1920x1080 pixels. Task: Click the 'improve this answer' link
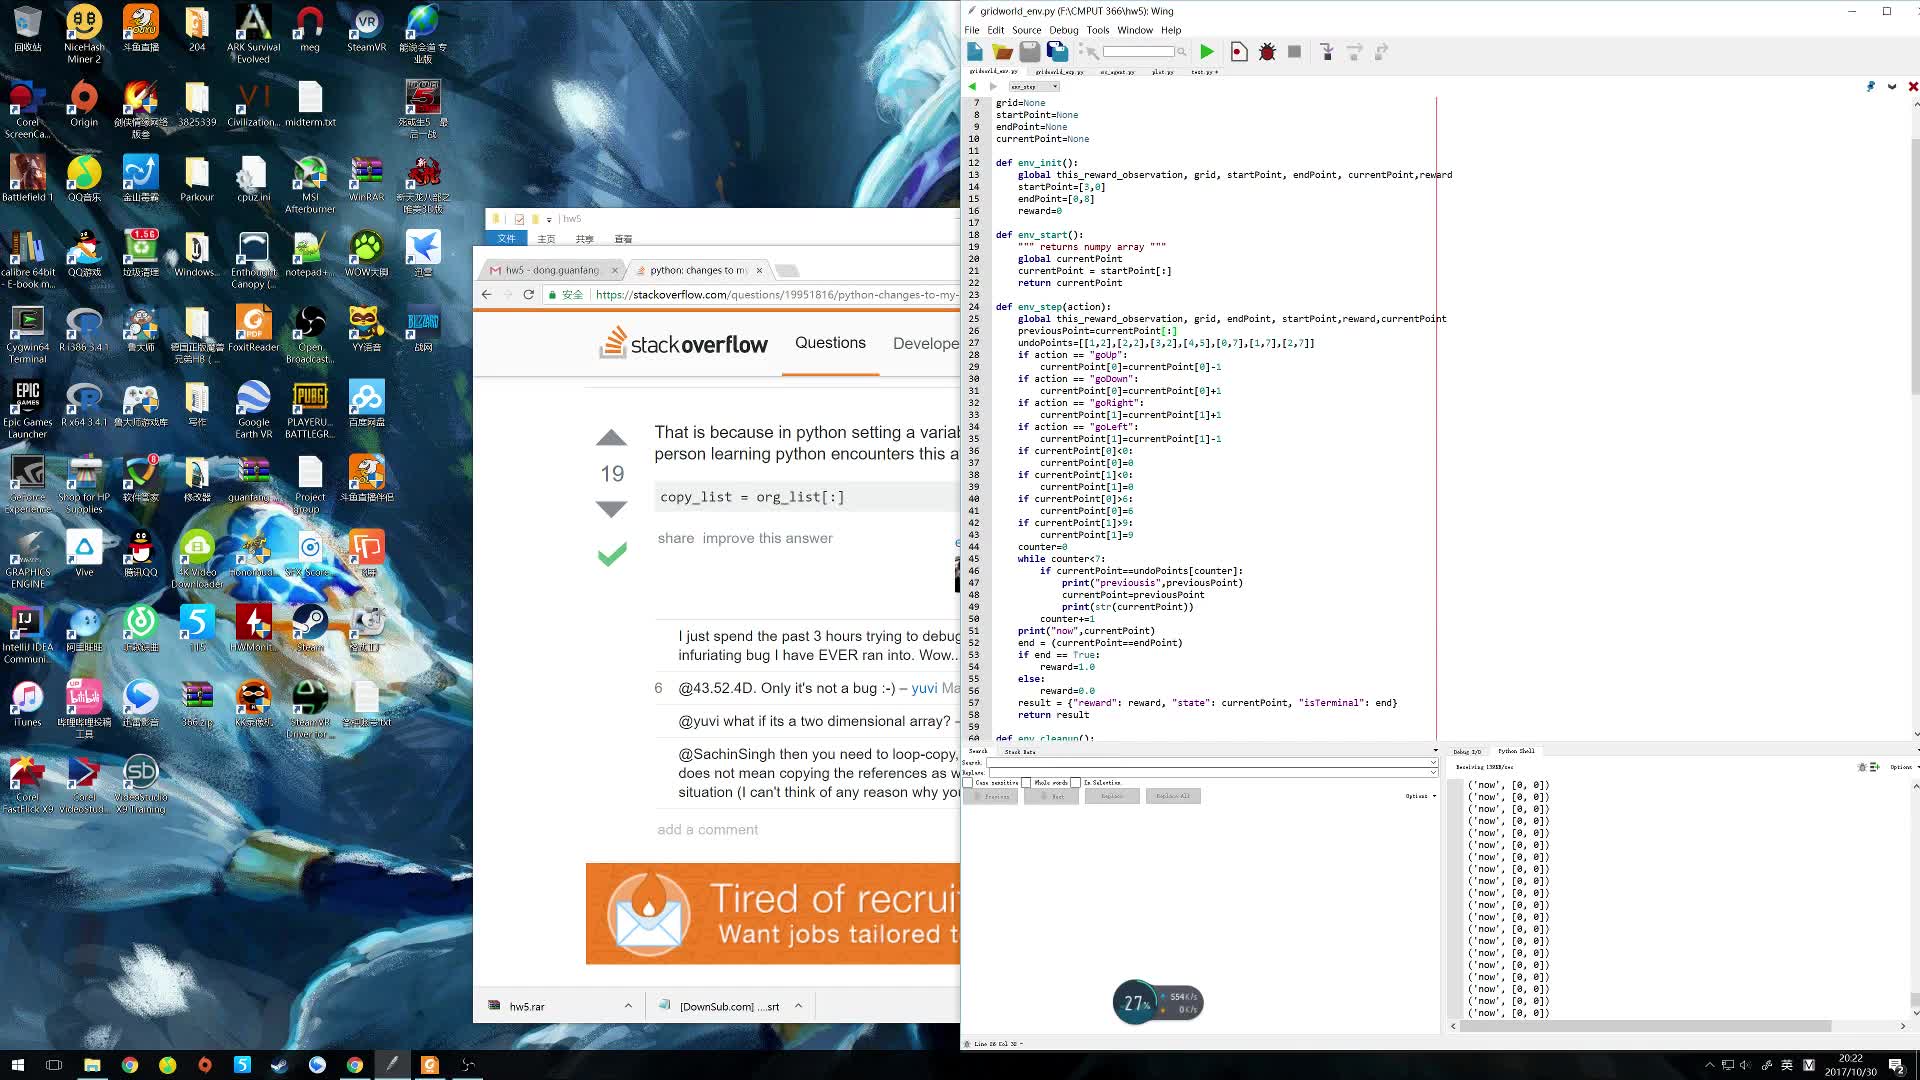click(x=767, y=538)
